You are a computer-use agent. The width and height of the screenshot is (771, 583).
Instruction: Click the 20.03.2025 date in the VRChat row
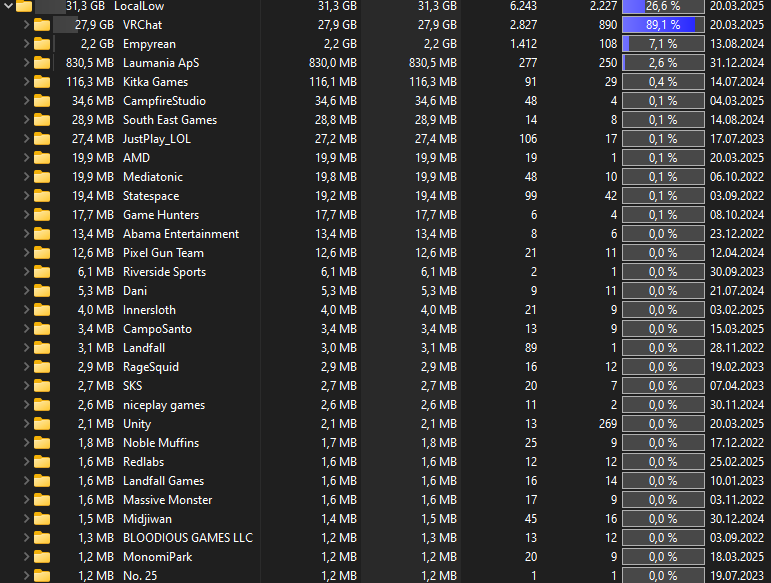point(737,25)
